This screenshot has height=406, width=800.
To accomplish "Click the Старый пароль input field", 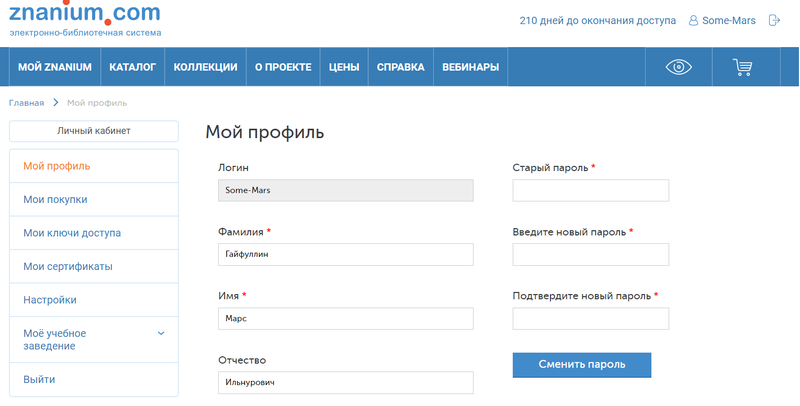I will coord(590,191).
